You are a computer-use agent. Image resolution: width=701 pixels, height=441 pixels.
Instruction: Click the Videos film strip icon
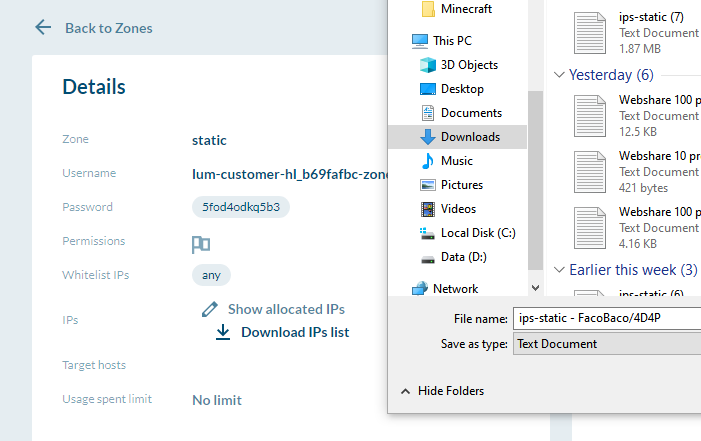pyautogui.click(x=428, y=209)
